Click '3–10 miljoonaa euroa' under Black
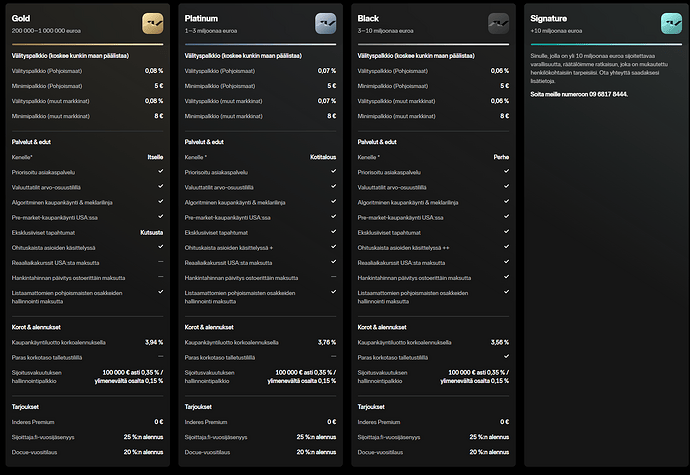 point(385,31)
